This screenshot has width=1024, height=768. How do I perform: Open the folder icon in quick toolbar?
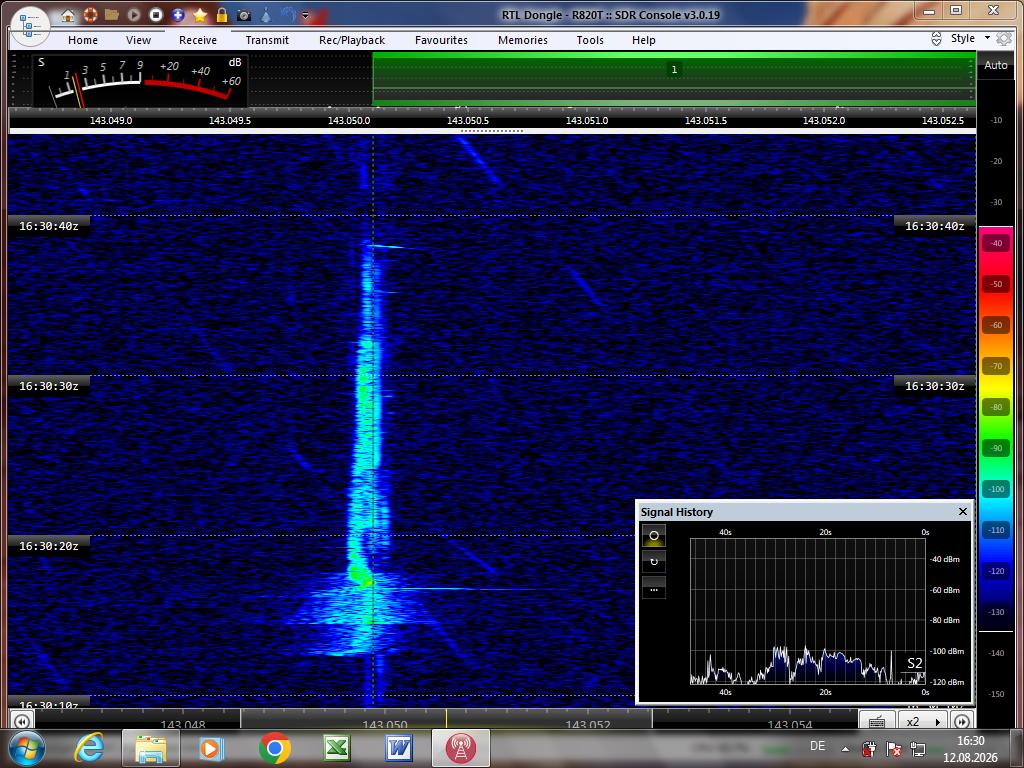(x=112, y=14)
